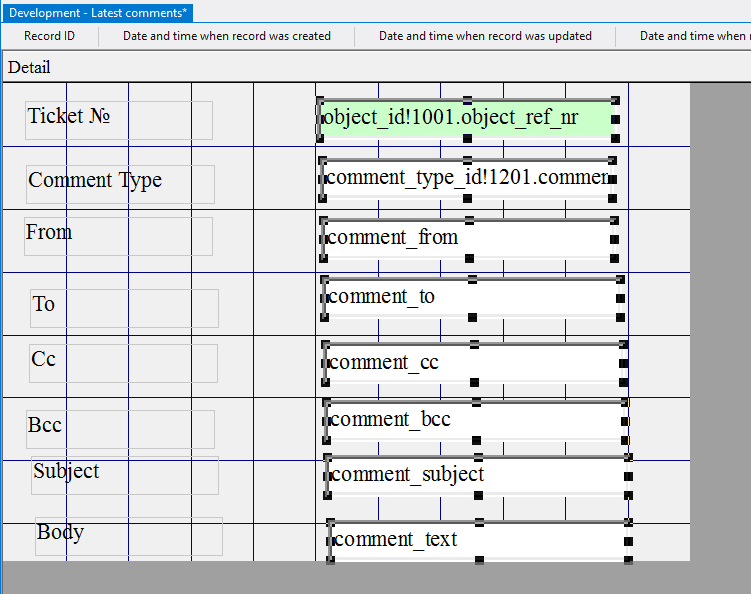
Task: Select the record created date column header
Action: 227,36
